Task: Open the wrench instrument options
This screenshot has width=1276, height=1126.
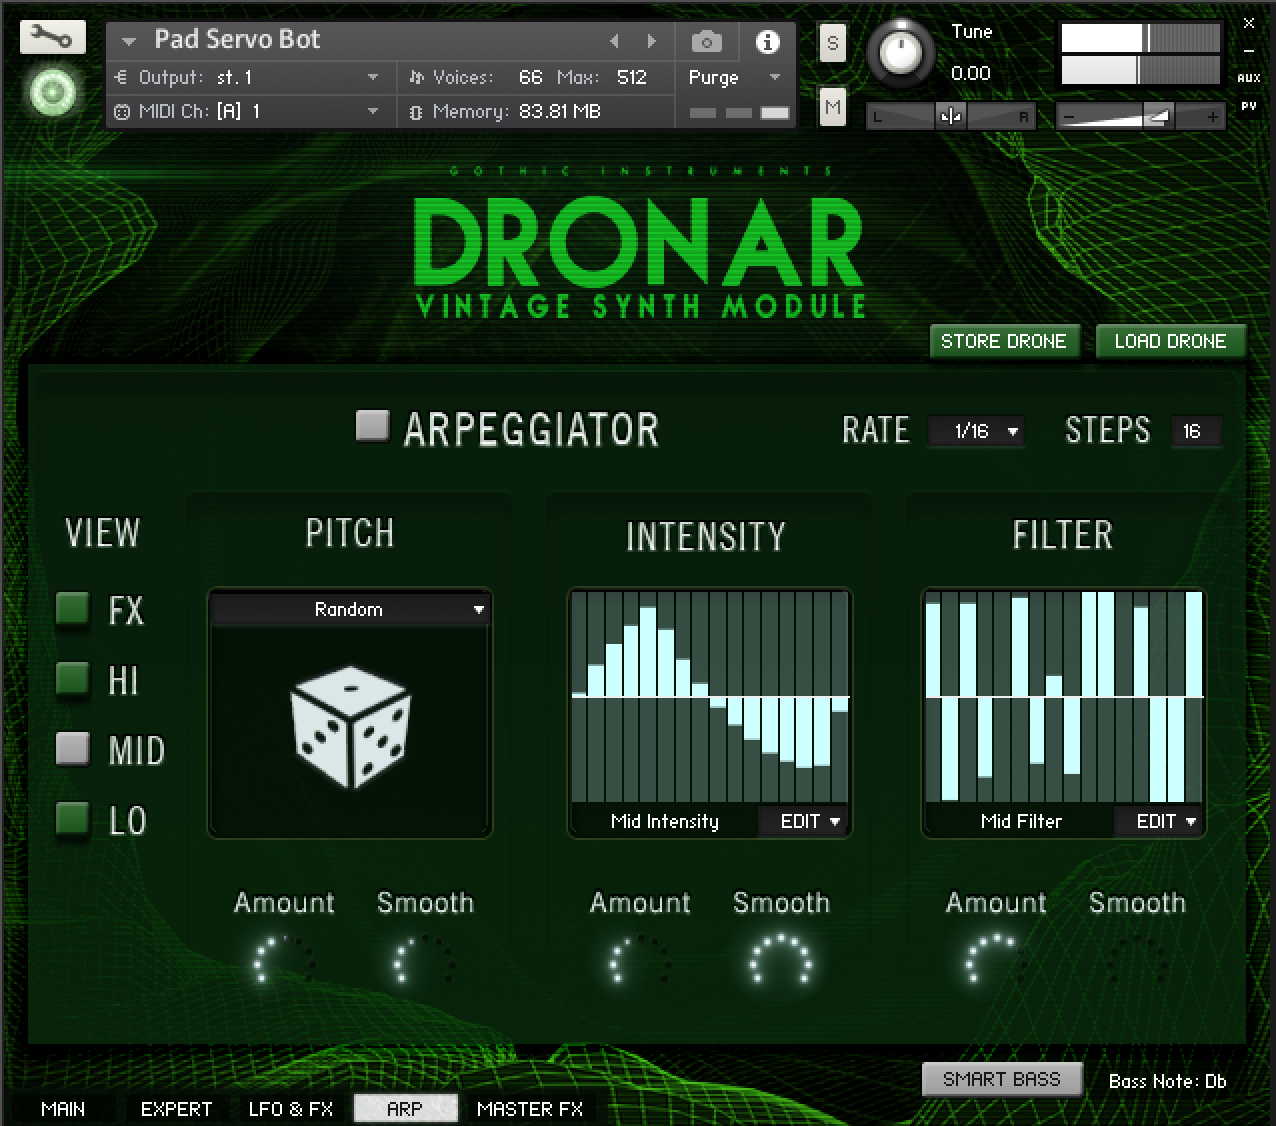Action: click(52, 38)
